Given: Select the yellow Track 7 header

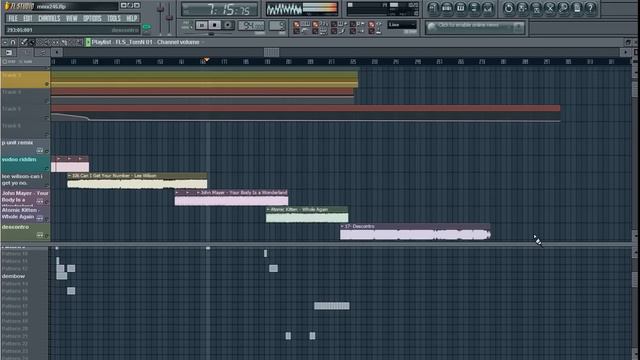Looking at the screenshot, I should 25,79.
